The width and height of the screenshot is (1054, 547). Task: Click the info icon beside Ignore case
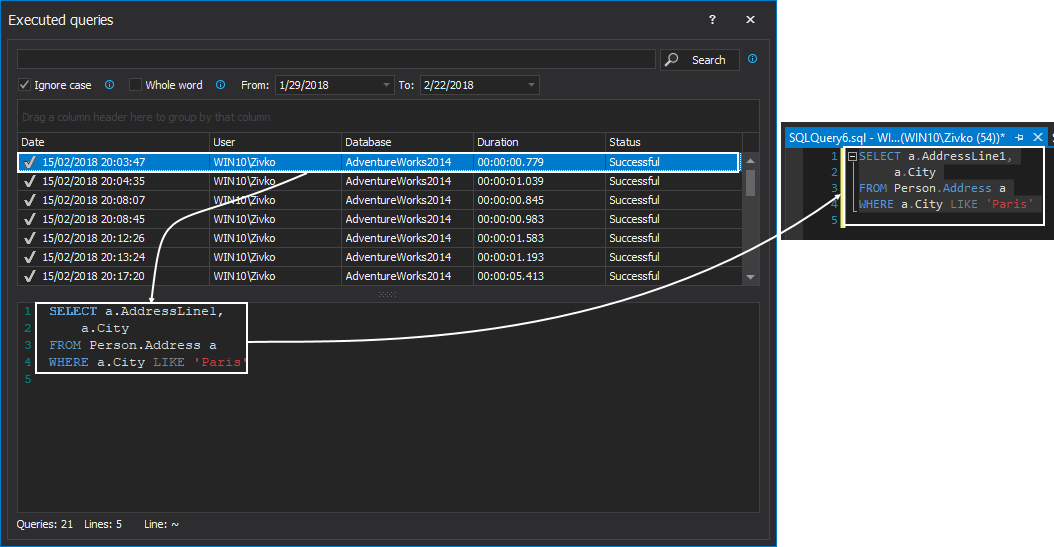[x=110, y=85]
